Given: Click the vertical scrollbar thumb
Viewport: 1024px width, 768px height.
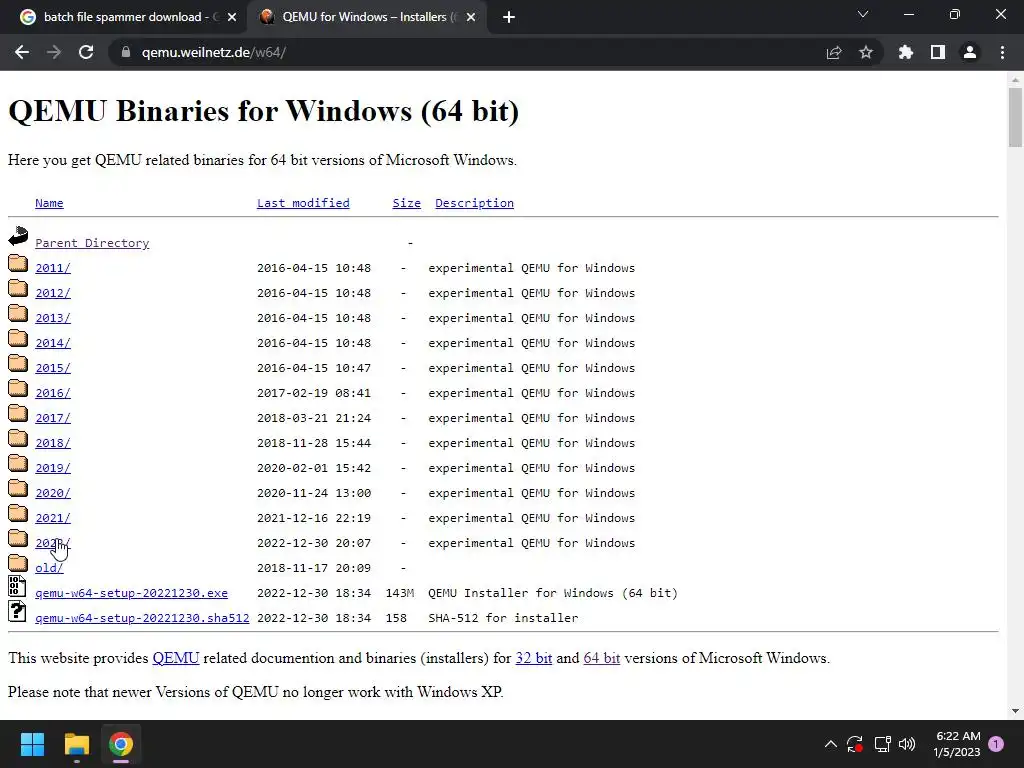Looking at the screenshot, I should [1015, 118].
